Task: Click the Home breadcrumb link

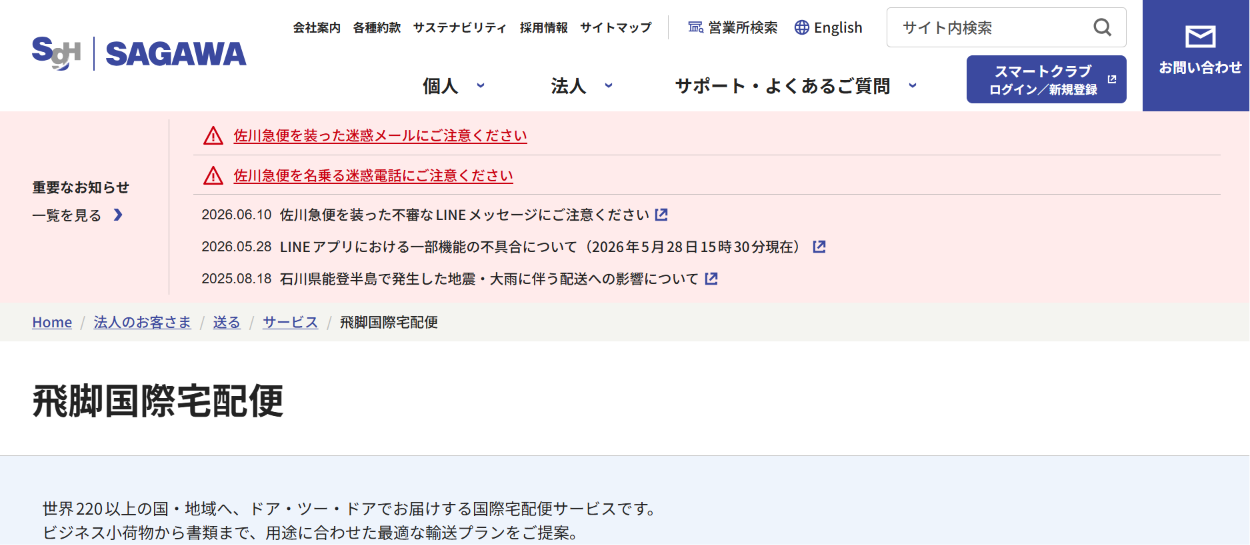Action: (x=52, y=322)
